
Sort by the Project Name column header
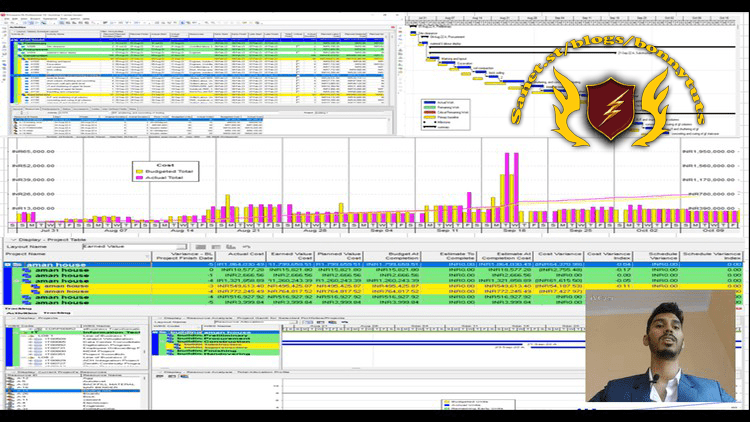coord(77,256)
